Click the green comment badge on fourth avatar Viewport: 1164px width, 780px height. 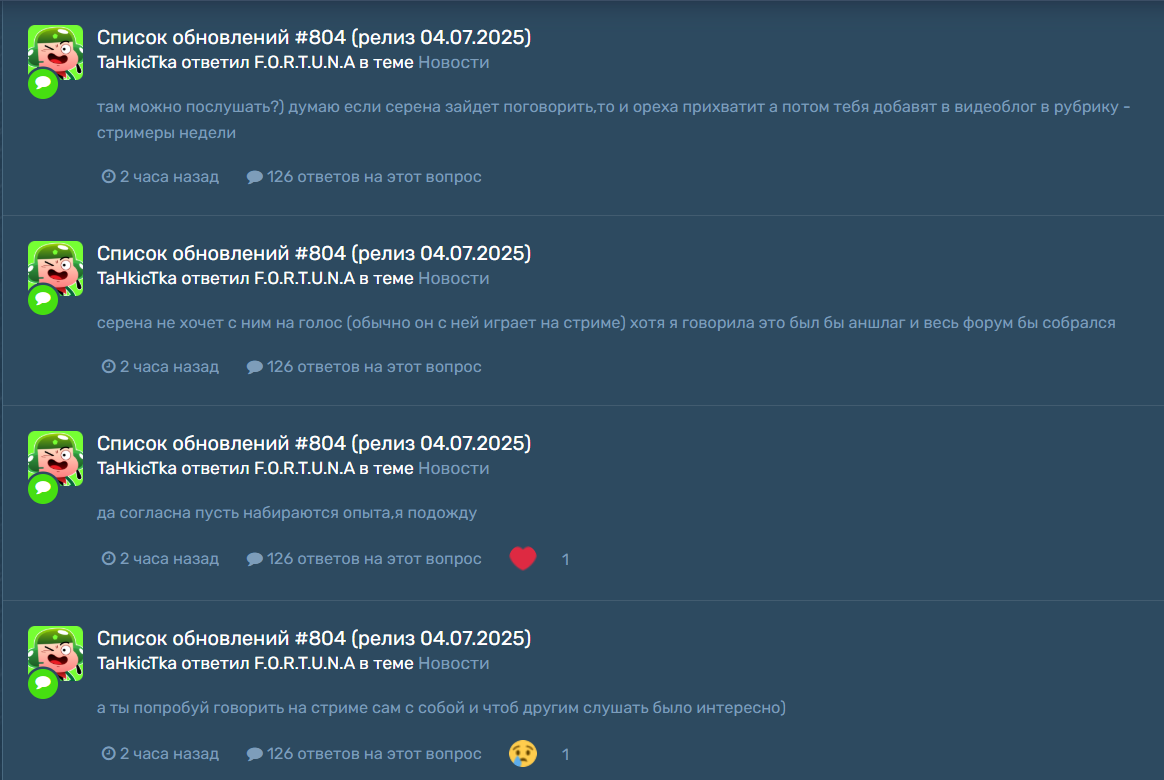tap(43, 684)
